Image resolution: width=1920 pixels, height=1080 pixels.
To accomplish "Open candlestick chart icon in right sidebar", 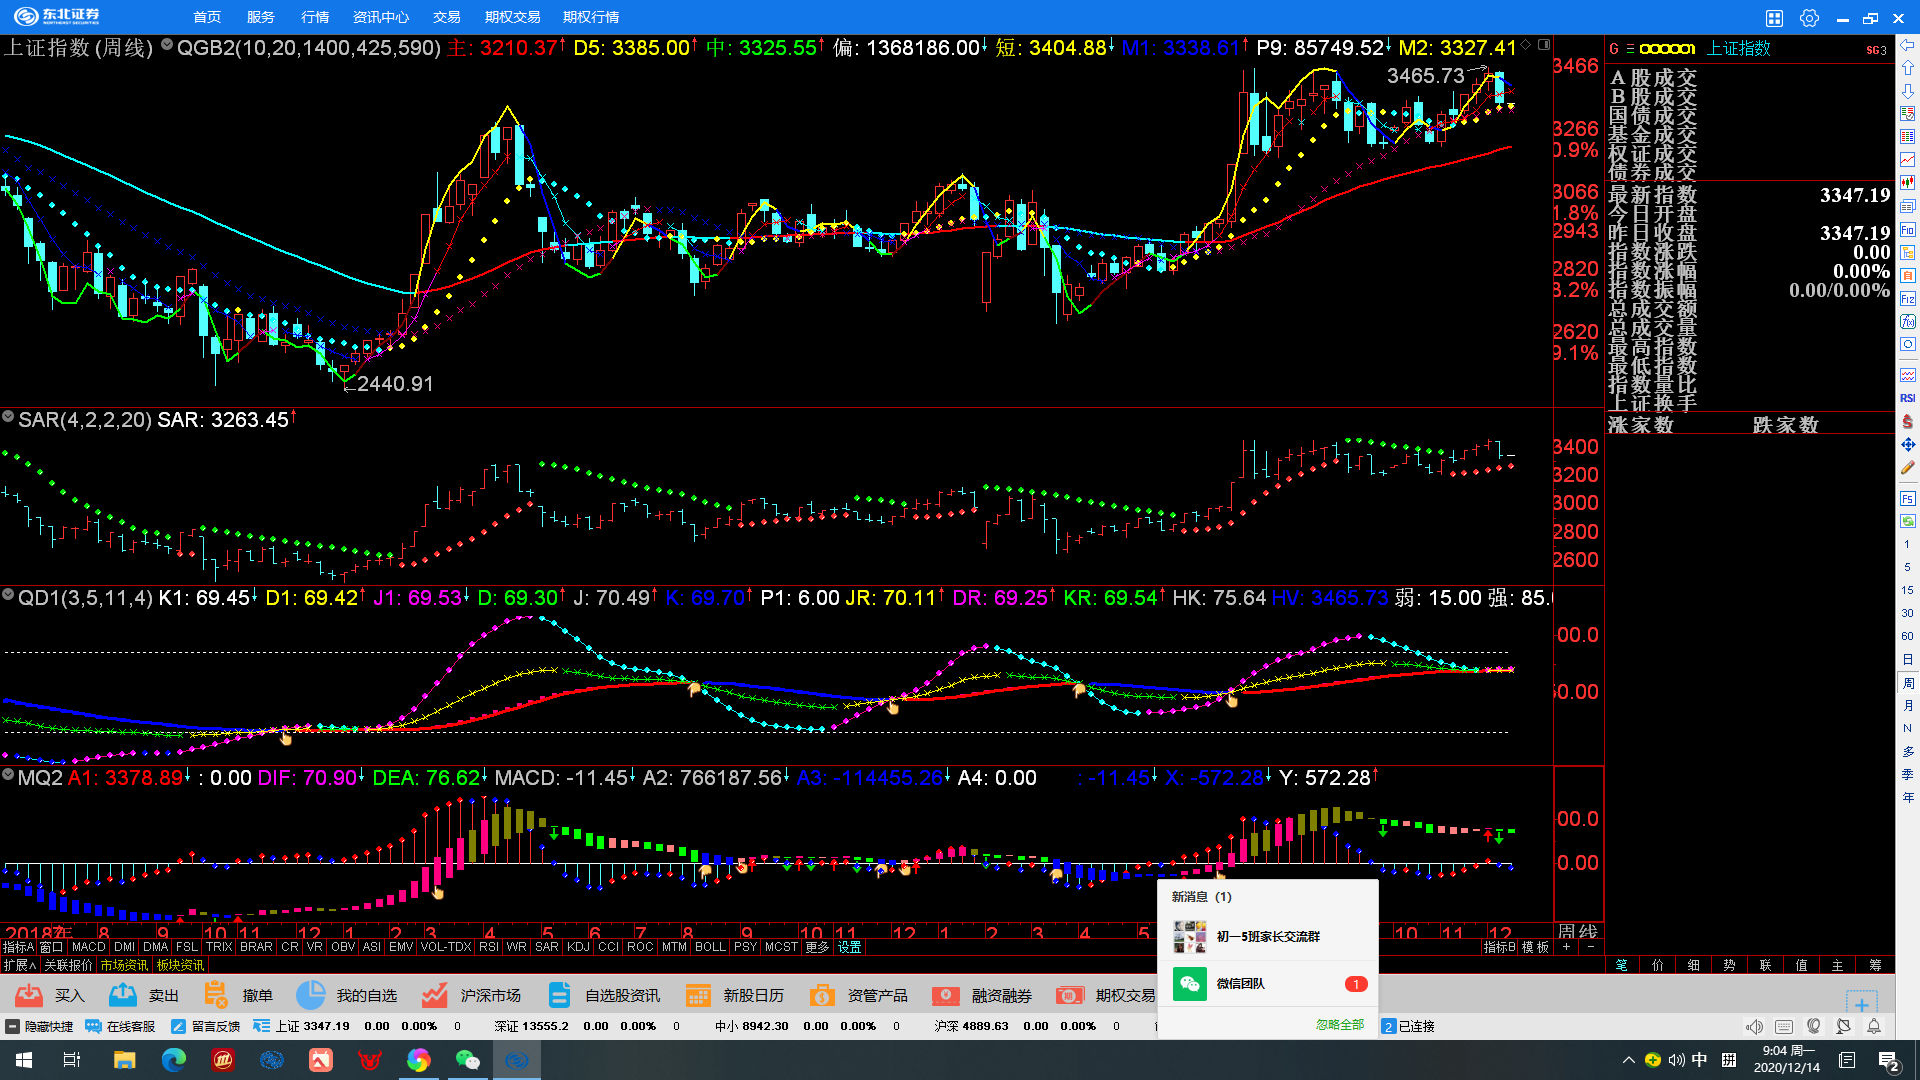I will 1908,182.
